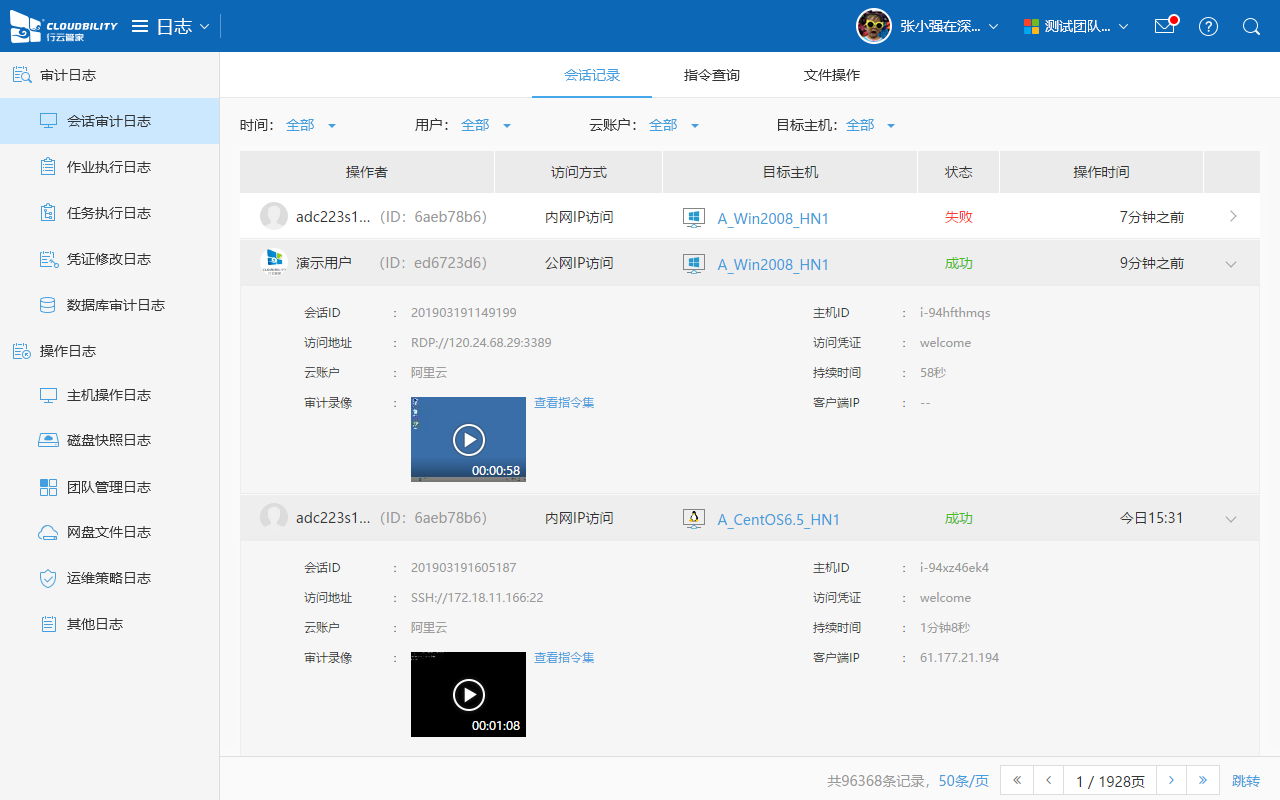The image size is (1280, 800).
Task: Open 凭证修改日志 in the sidebar
Action: (x=108, y=259)
